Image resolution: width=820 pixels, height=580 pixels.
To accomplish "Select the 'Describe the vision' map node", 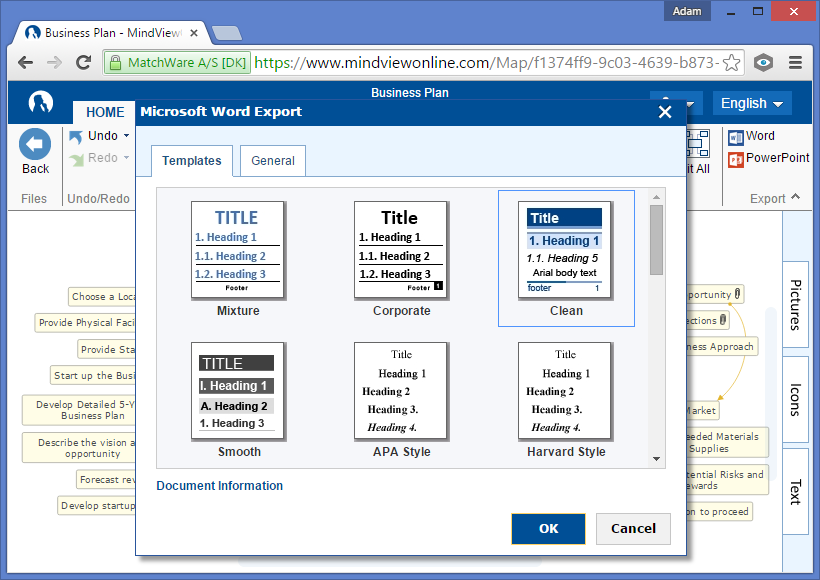I will [x=79, y=448].
